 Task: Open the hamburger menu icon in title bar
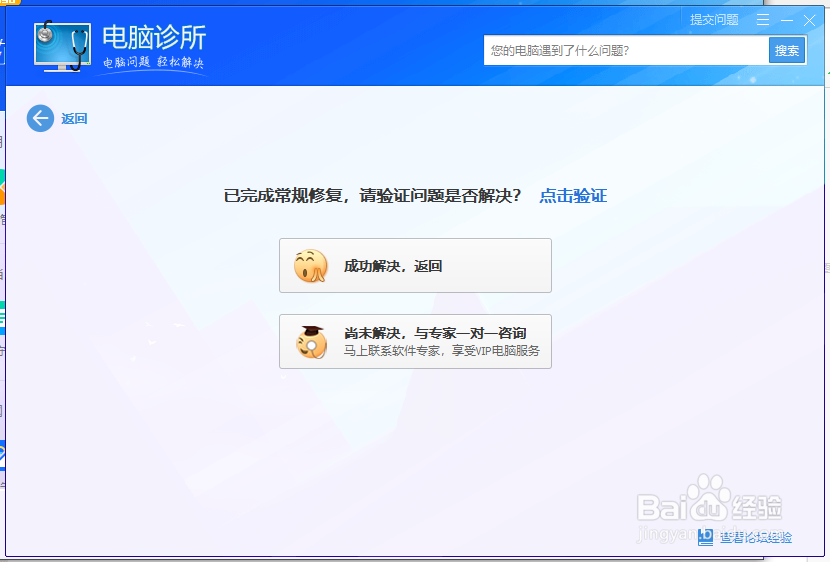[x=763, y=20]
